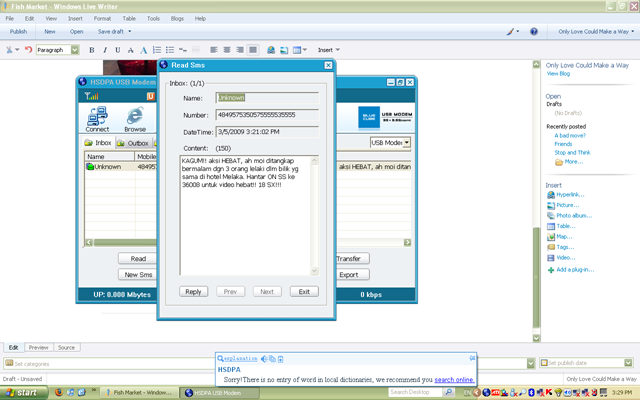640x400 pixels.
Task: Click the Search Desktop input box
Action: click(x=415, y=392)
